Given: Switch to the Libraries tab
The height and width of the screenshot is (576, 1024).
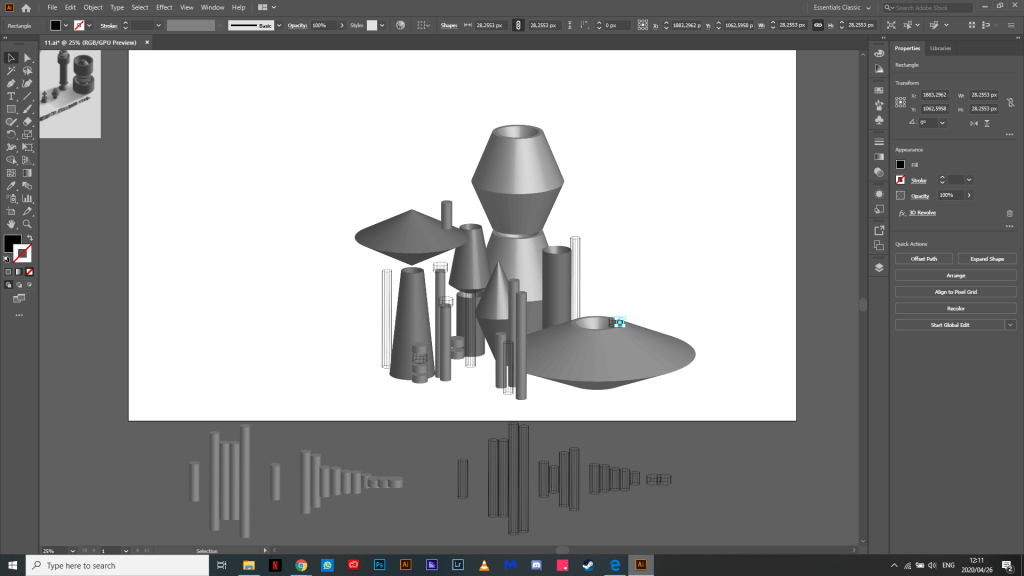Looking at the screenshot, I should (940, 48).
